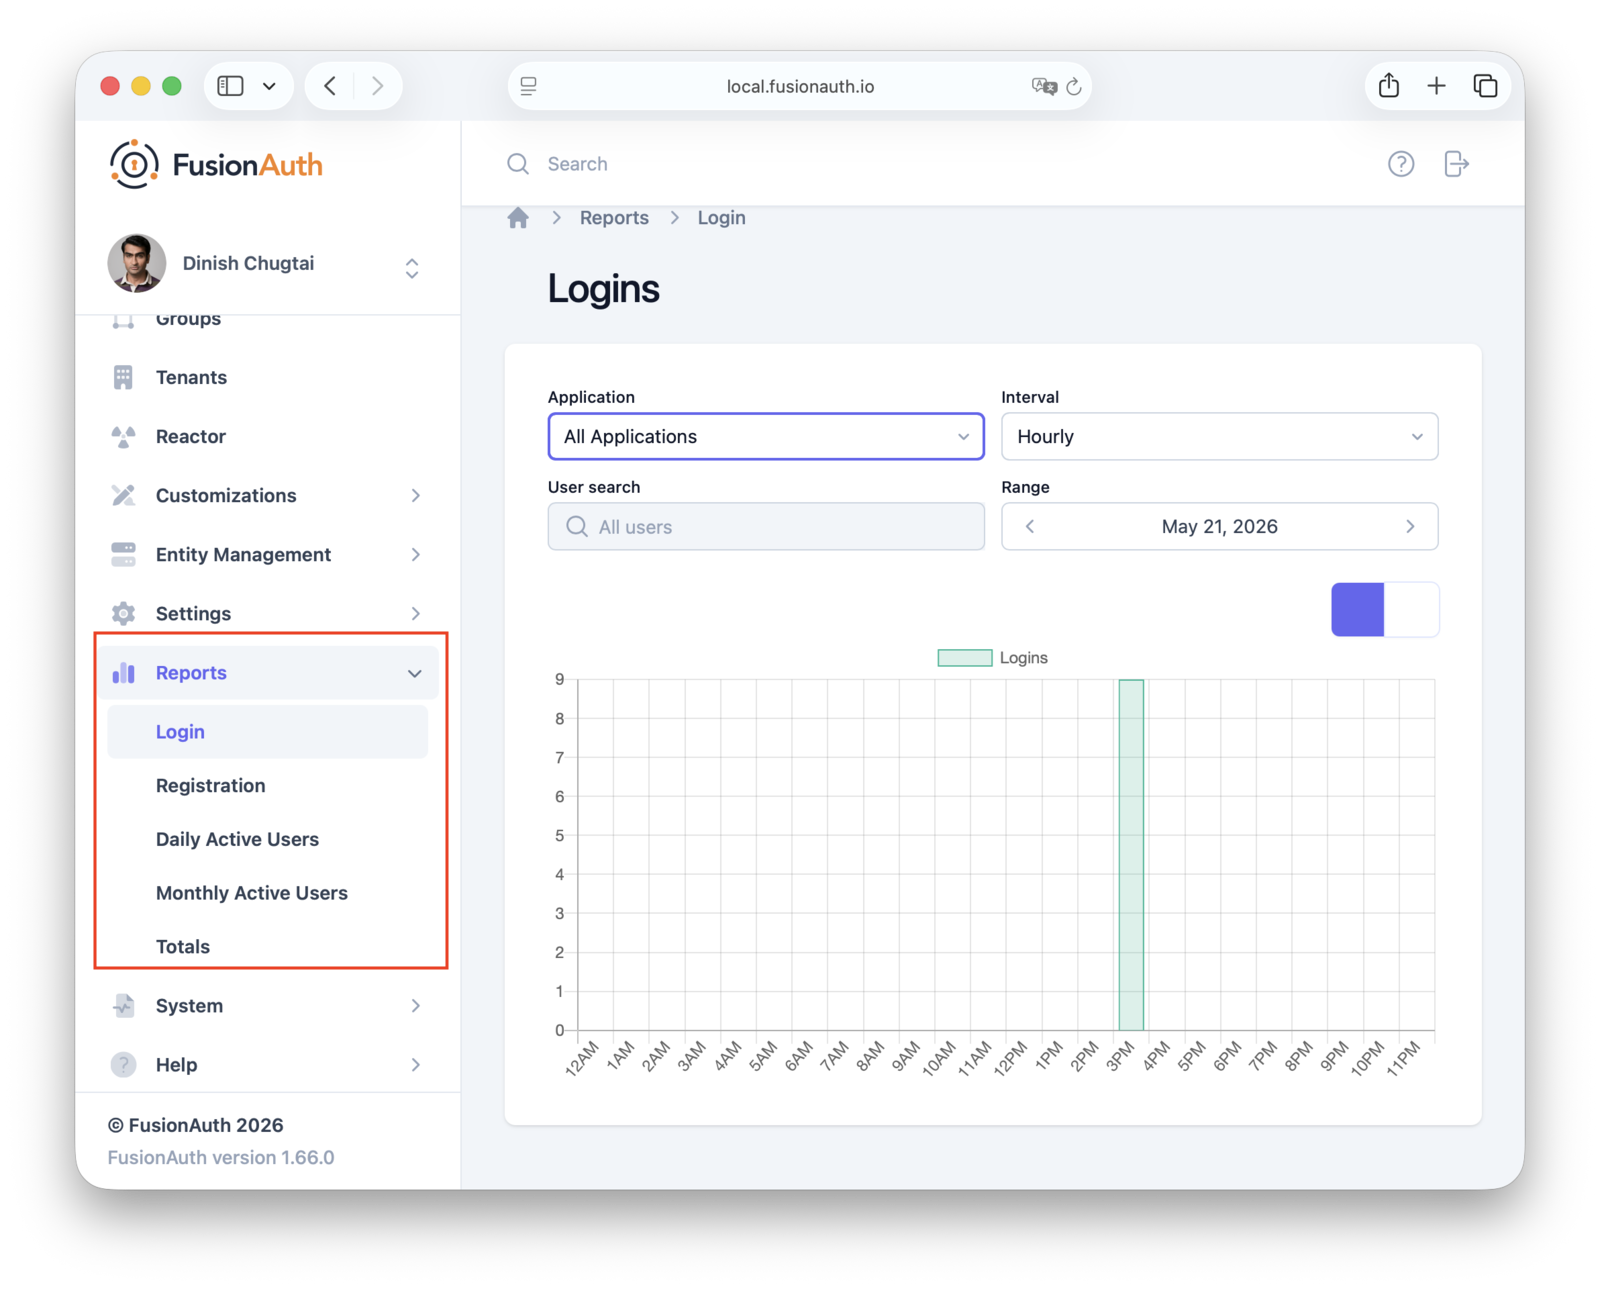Click the Reports breadcrumb link

[x=614, y=218]
